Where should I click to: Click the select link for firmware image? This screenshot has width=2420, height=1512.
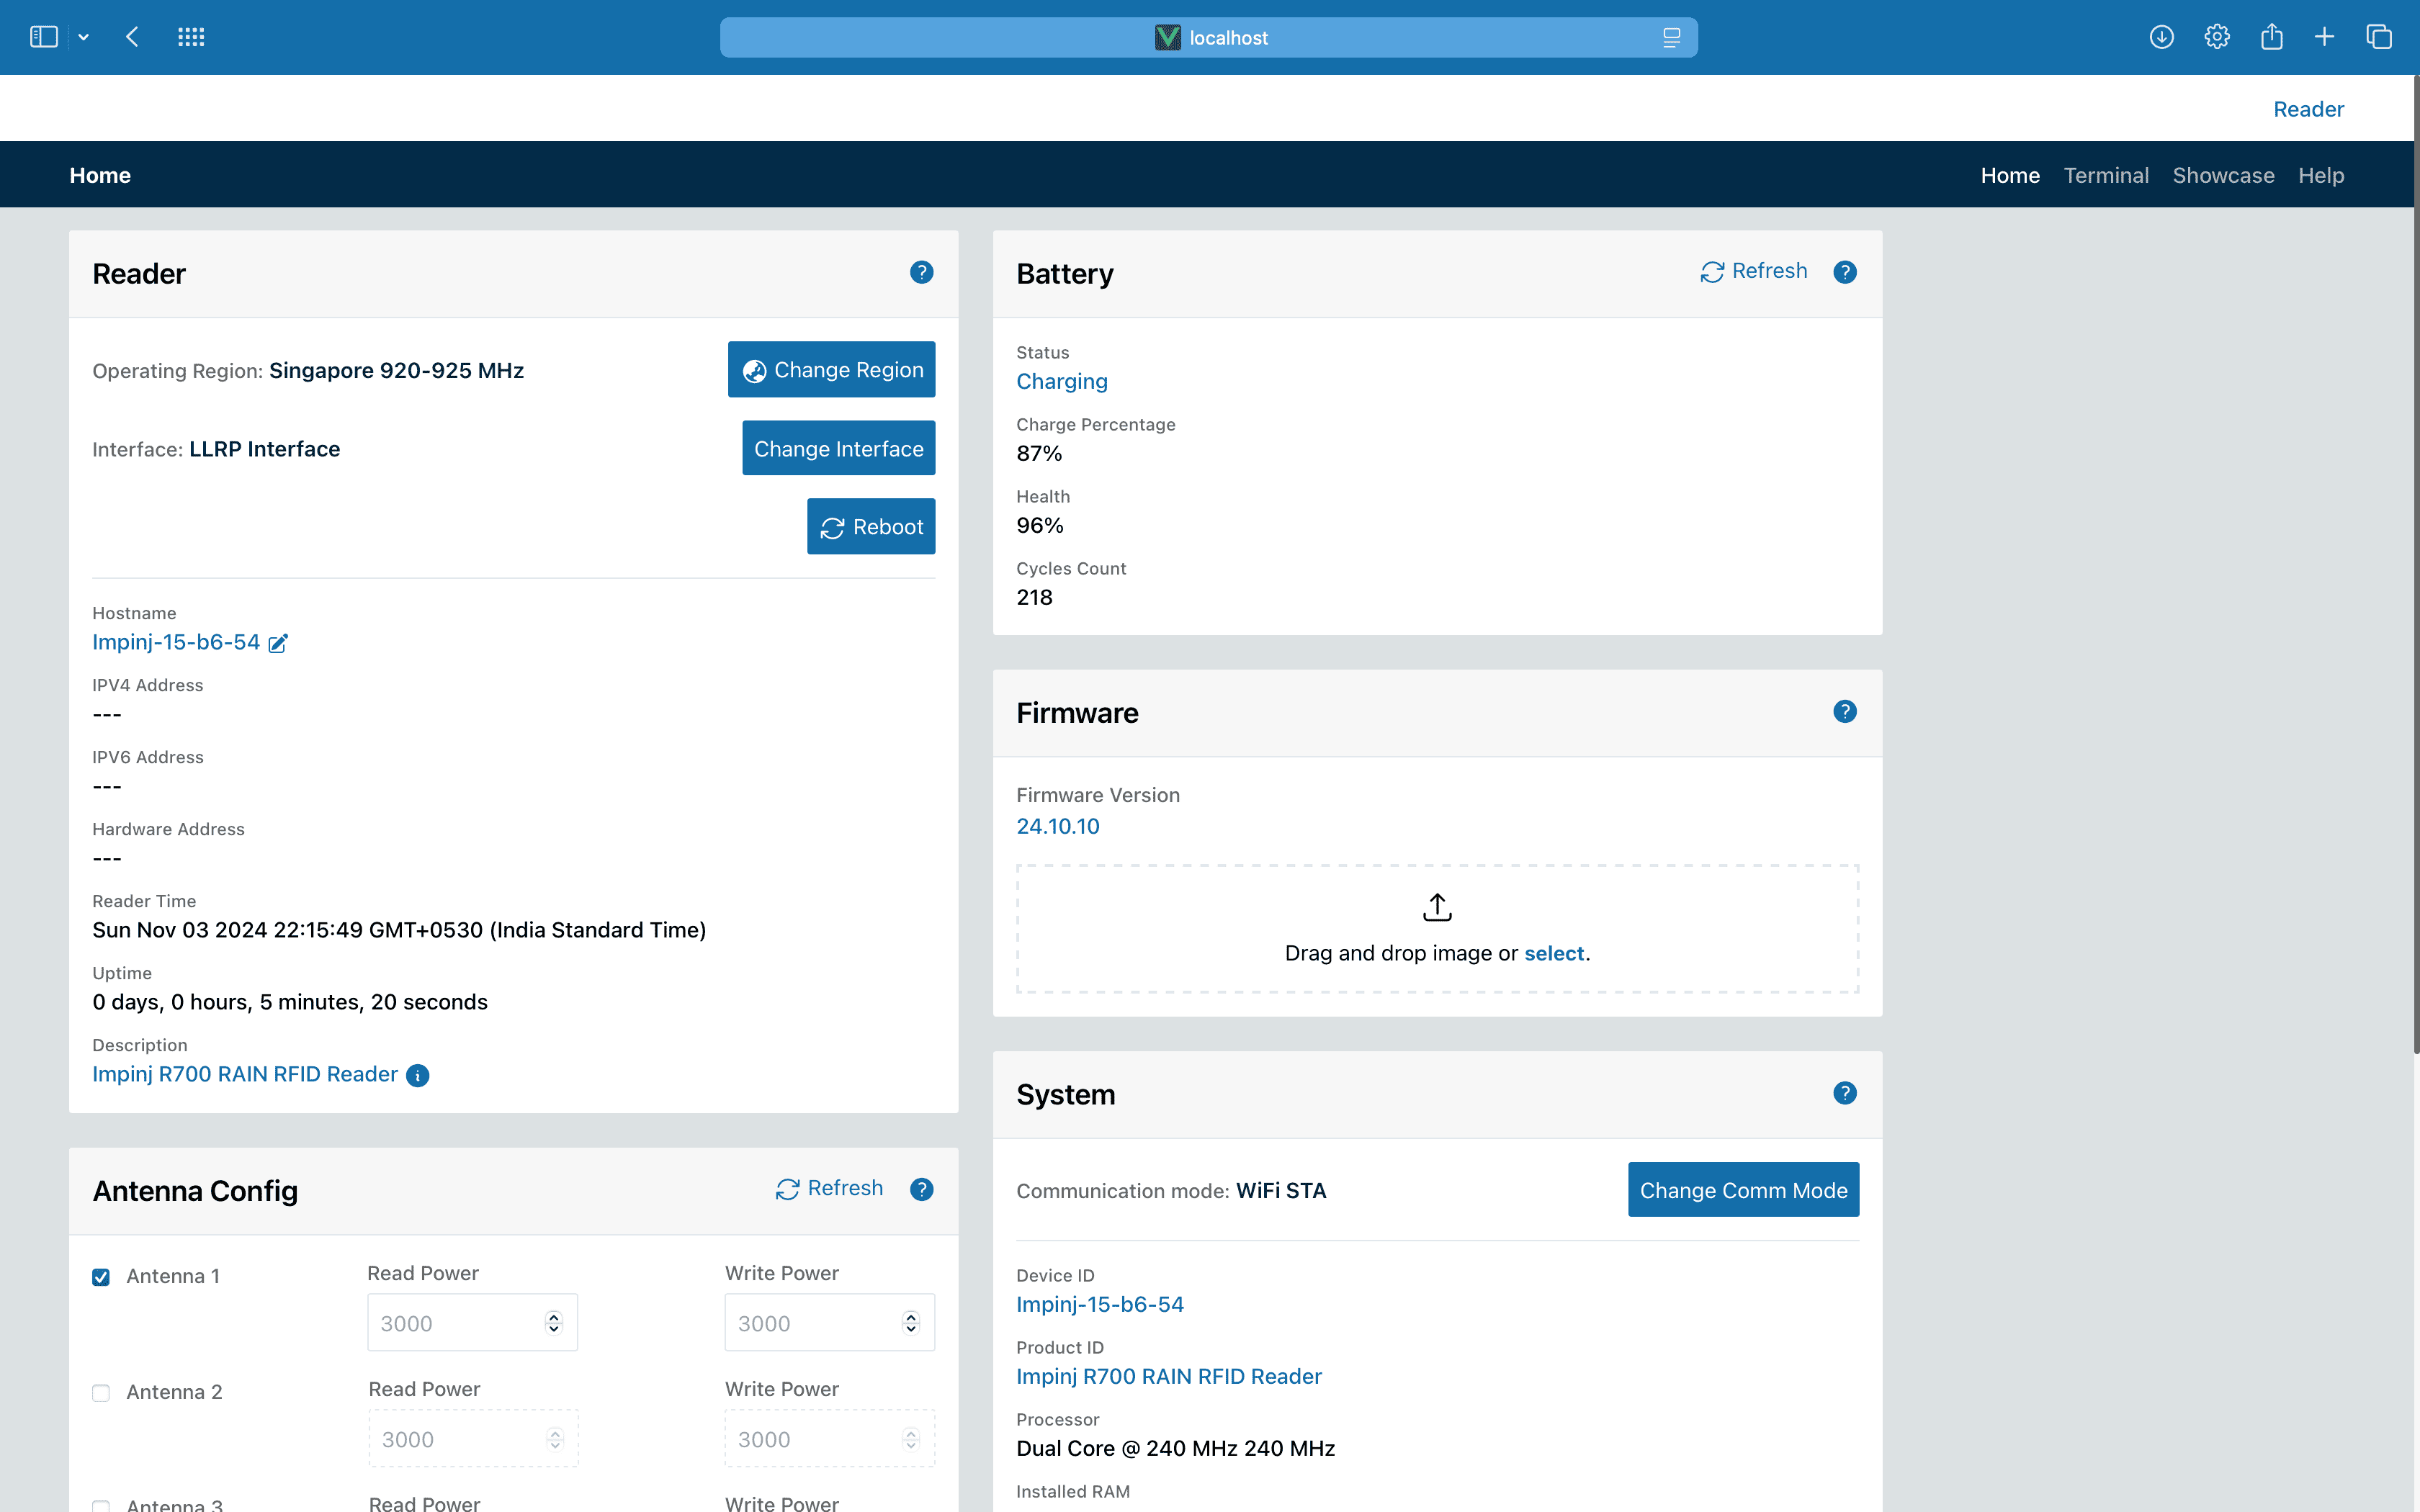click(x=1554, y=953)
